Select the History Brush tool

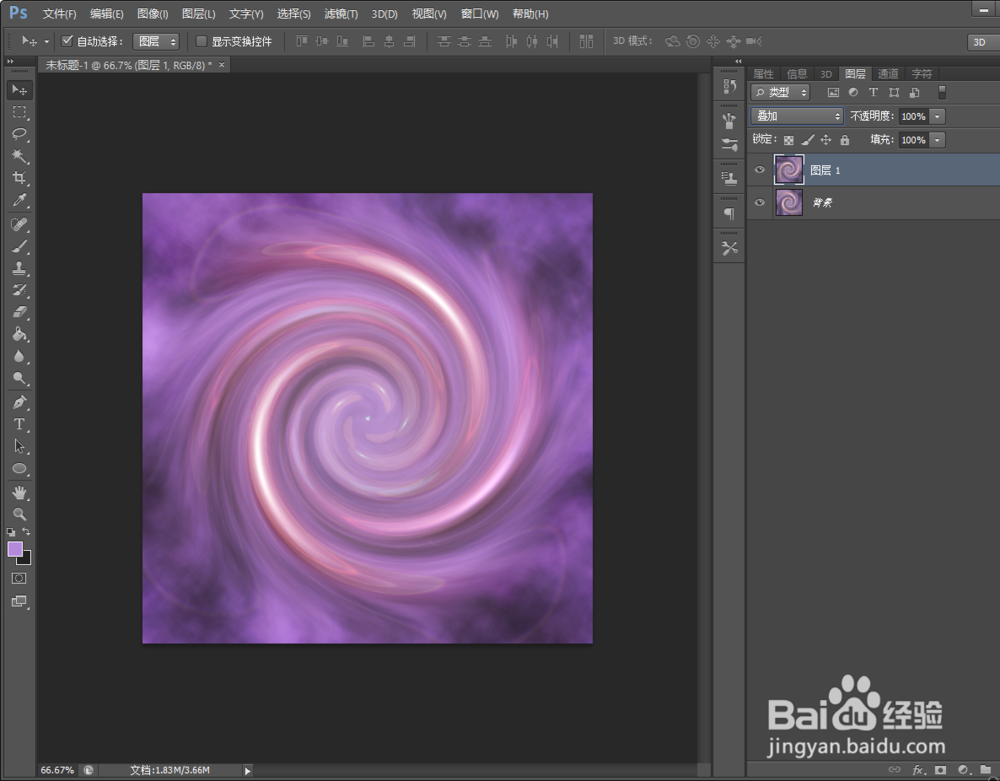click(x=20, y=290)
